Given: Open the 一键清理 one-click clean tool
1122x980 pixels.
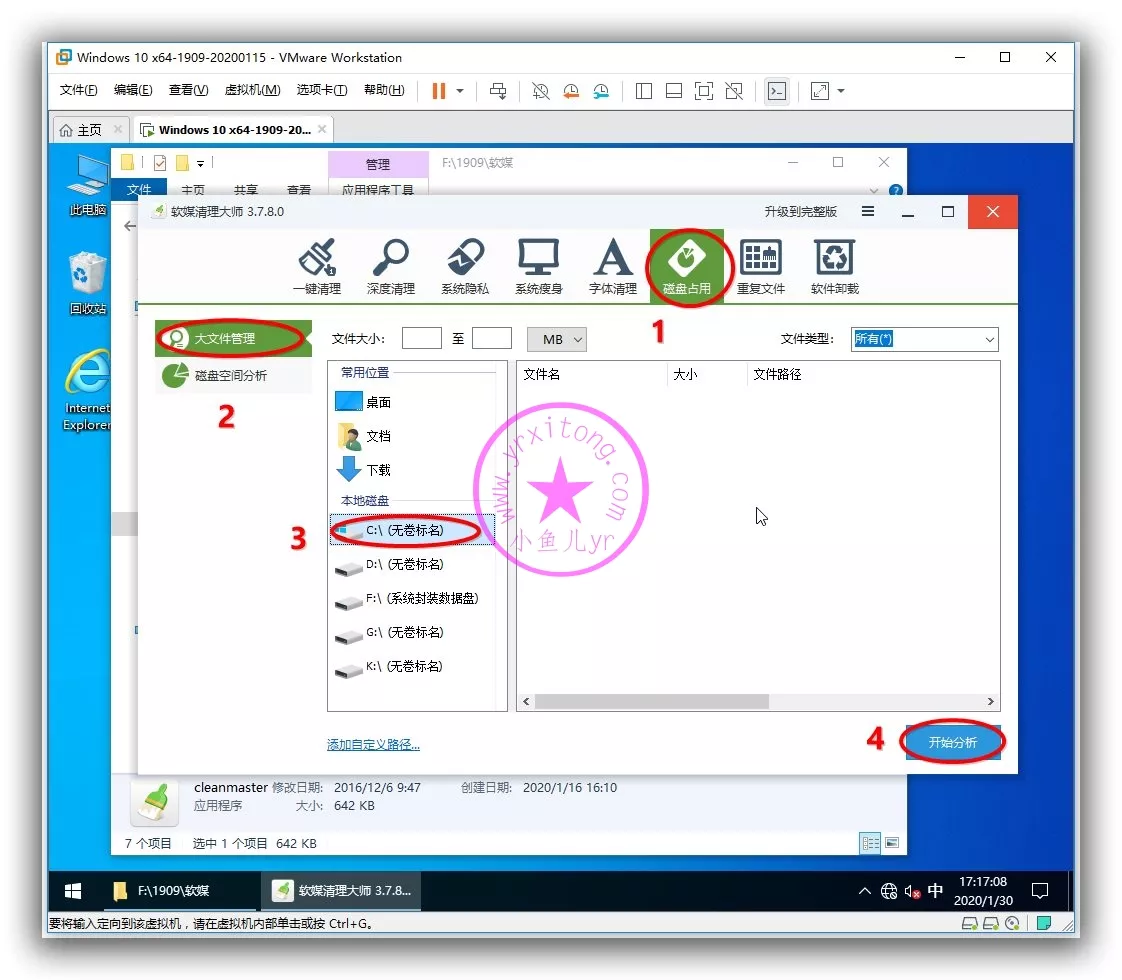Looking at the screenshot, I should click(x=317, y=266).
